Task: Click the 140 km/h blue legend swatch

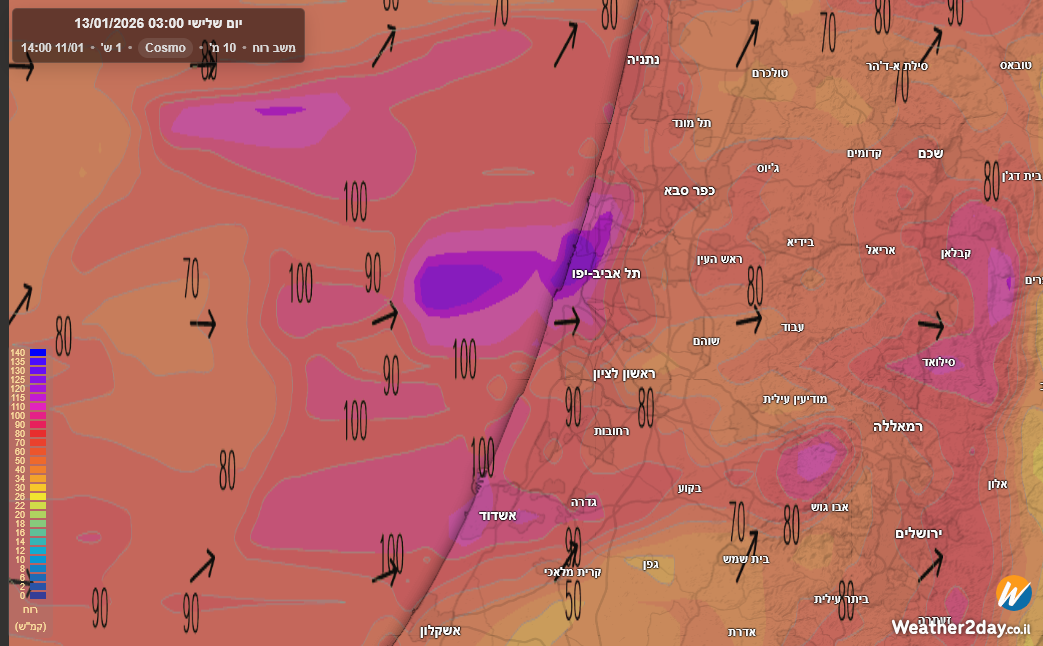Action: point(37,353)
